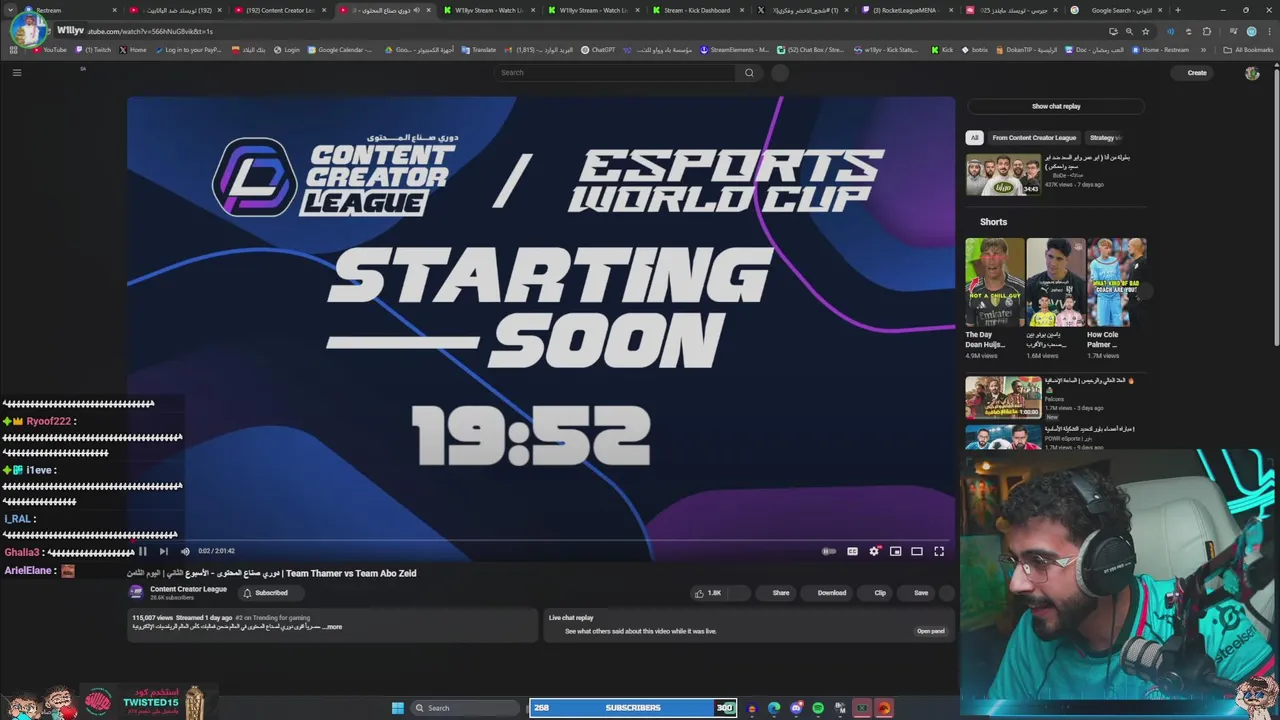Screen dimensions: 1280x720
Task: Open more actions menu next to Save
Action: (x=947, y=593)
